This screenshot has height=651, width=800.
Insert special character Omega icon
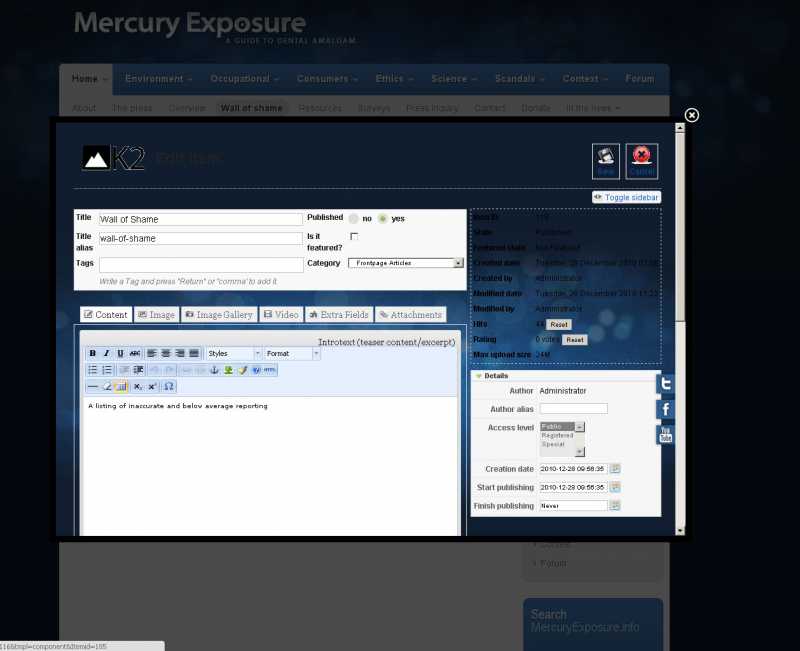[x=169, y=386]
